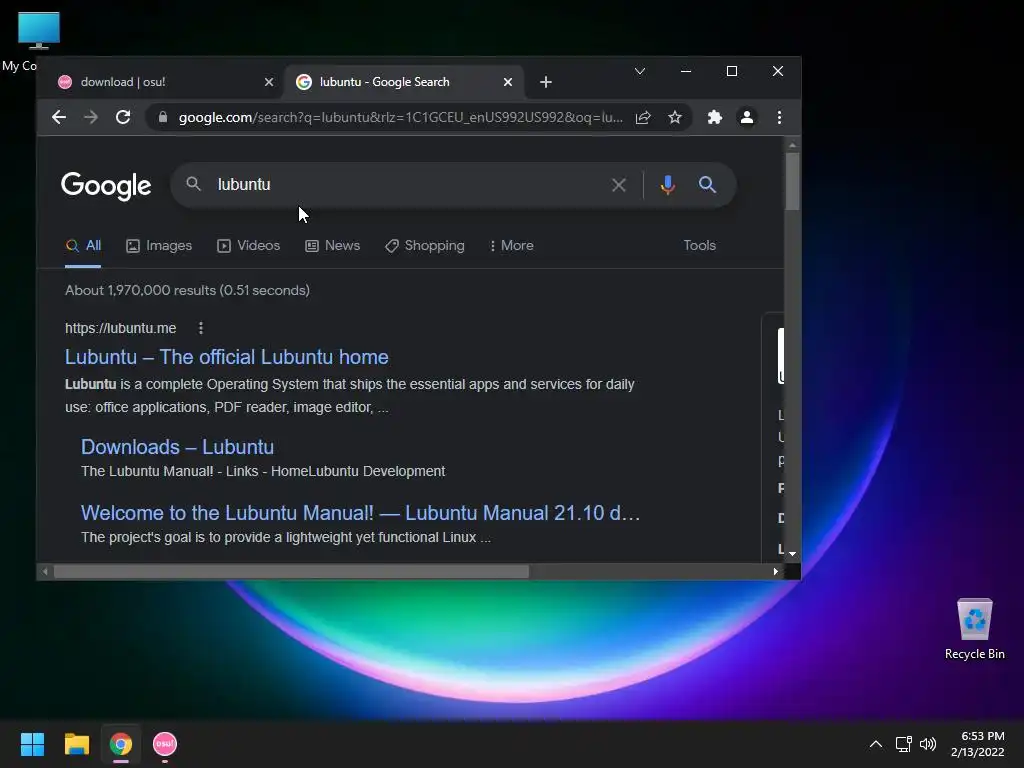Image resolution: width=1024 pixels, height=768 pixels.
Task: Switch to News results
Action: click(332, 246)
